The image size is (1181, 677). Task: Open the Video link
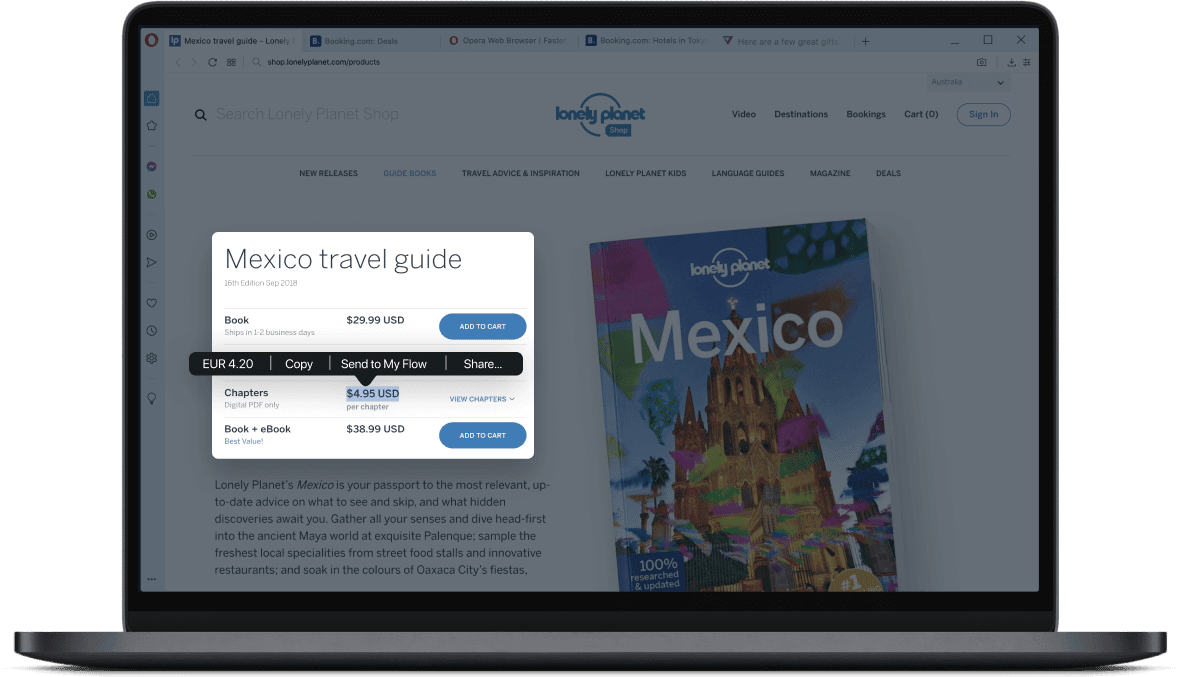[743, 114]
